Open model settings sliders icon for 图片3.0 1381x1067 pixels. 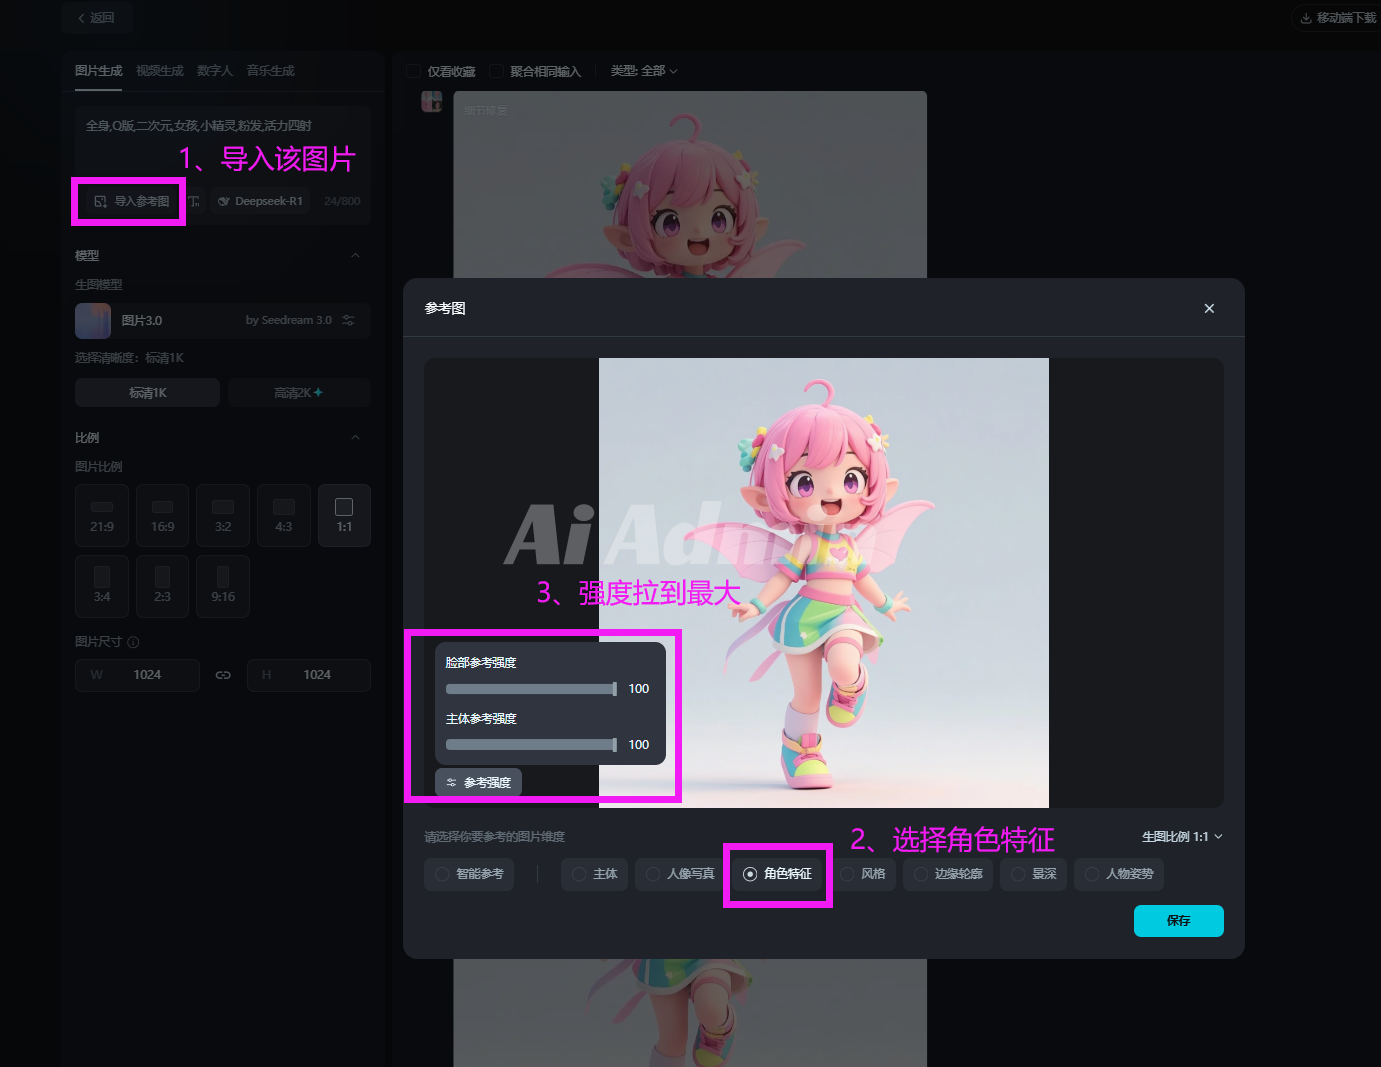348,320
